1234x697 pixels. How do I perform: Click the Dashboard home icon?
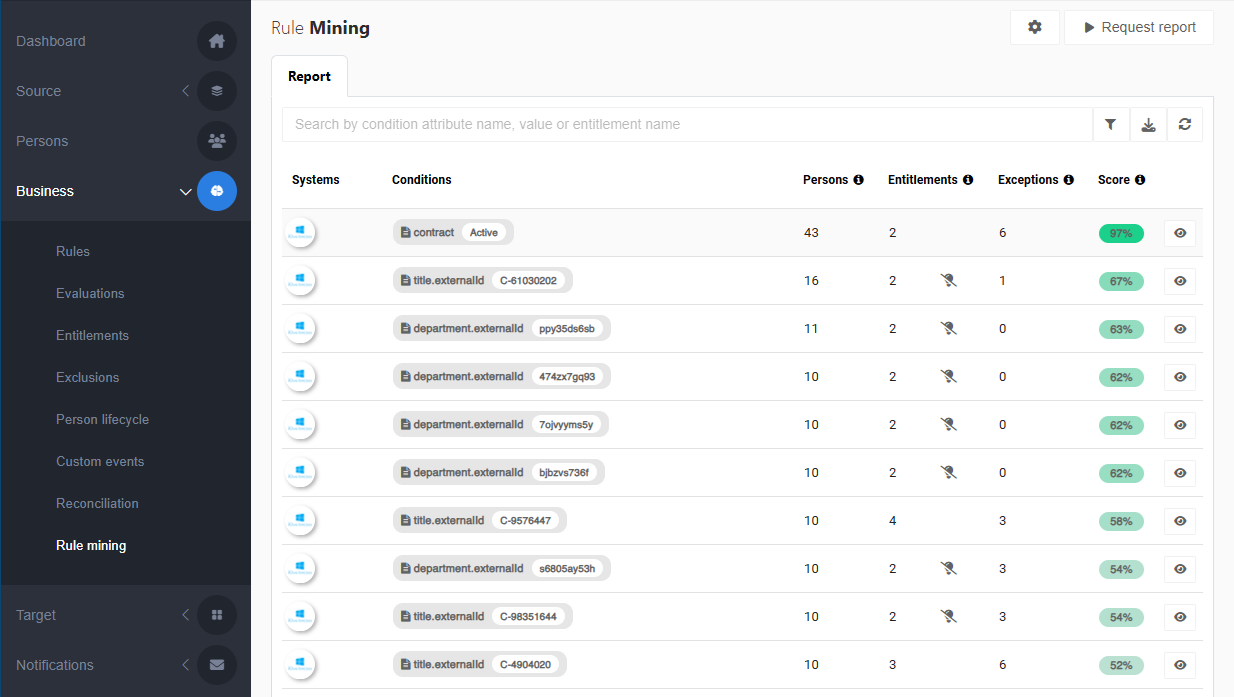click(217, 41)
